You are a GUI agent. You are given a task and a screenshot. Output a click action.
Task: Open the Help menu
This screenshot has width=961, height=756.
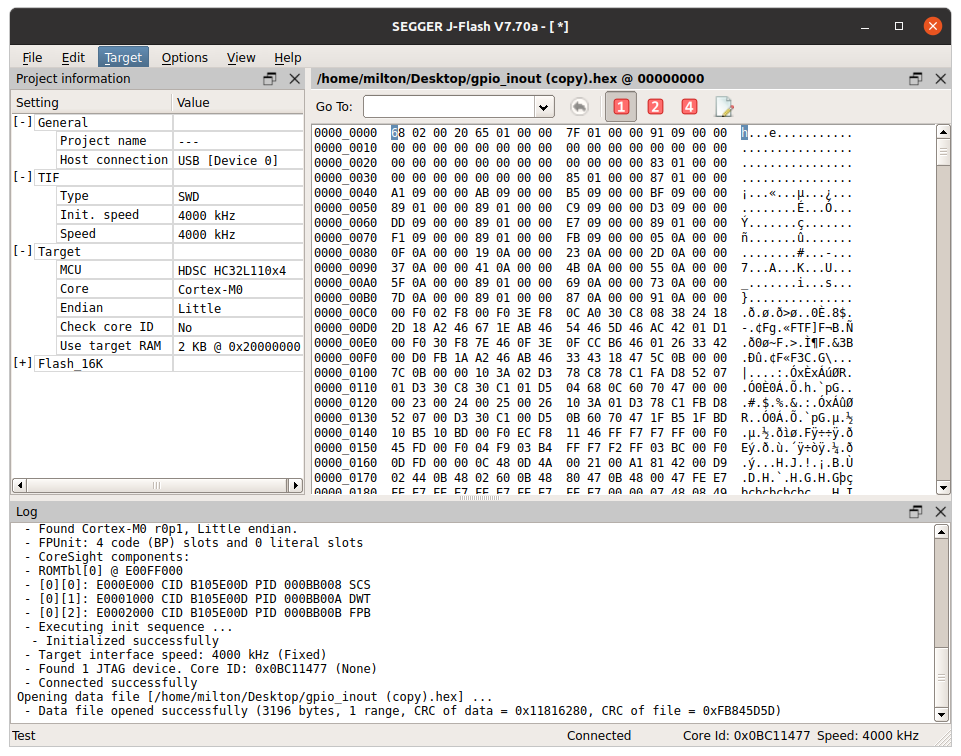[287, 58]
